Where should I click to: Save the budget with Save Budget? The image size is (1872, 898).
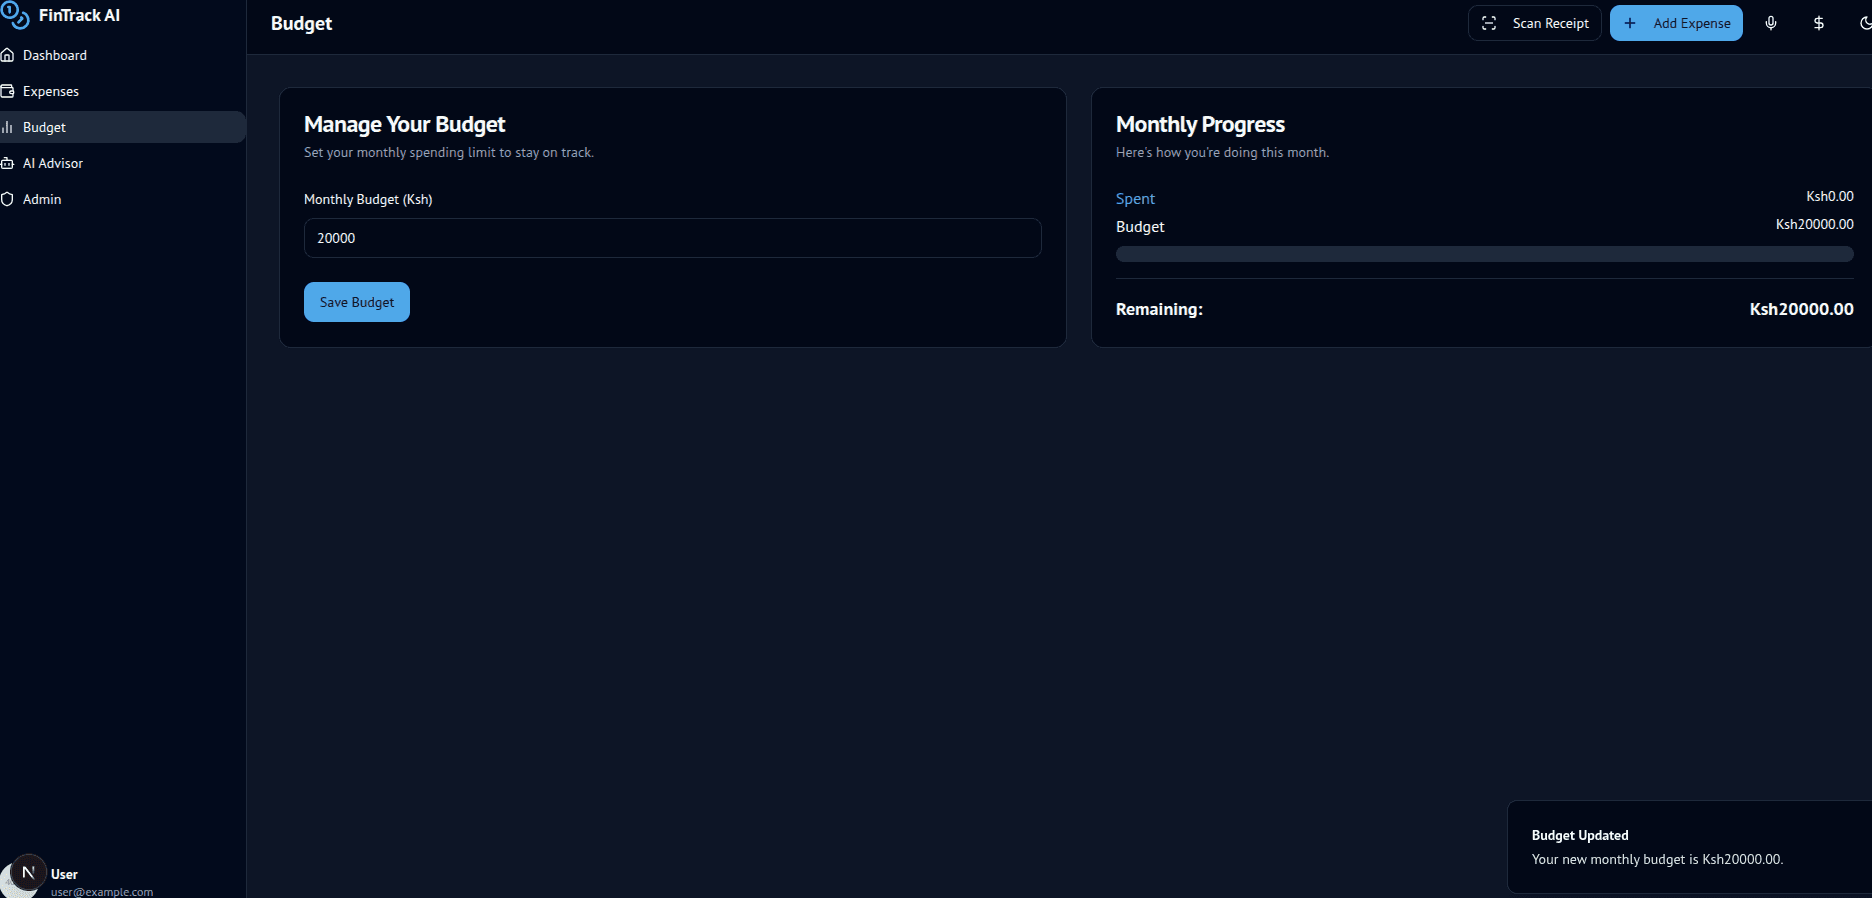point(357,302)
